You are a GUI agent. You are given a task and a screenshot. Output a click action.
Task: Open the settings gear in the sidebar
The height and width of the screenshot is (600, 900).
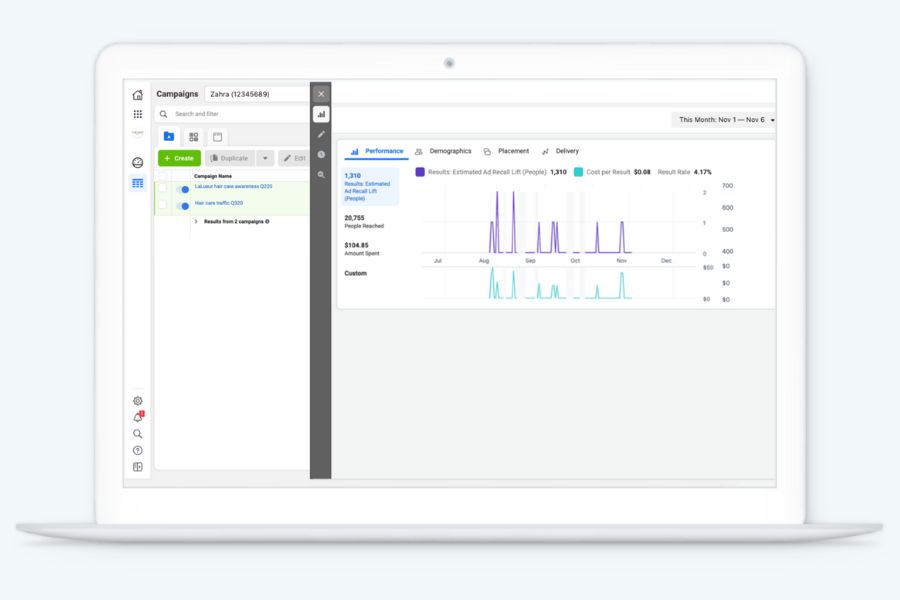coord(138,401)
